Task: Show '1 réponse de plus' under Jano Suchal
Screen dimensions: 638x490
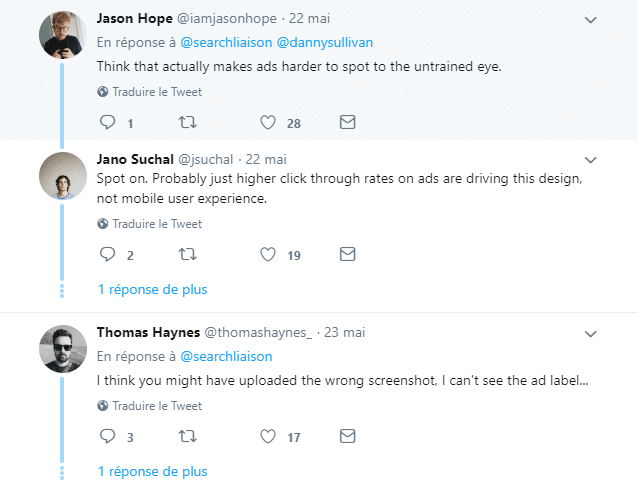Action: tap(153, 289)
